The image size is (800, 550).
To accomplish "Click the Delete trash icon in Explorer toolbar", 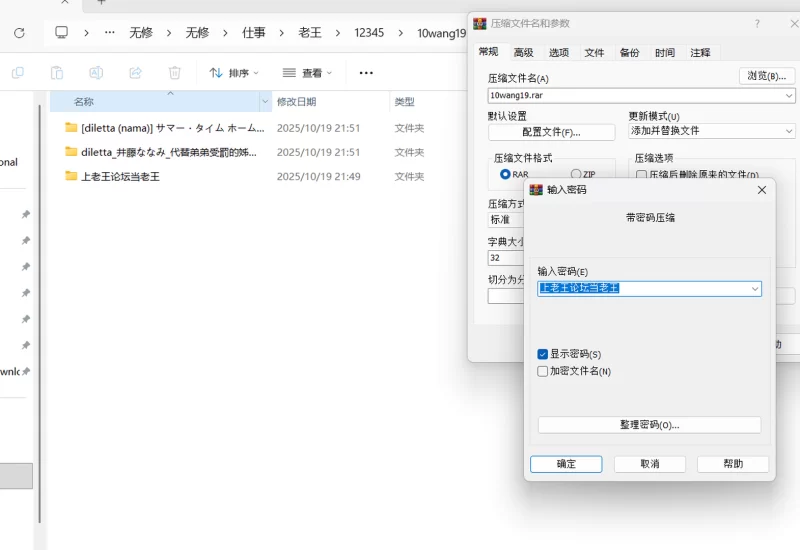I will click(174, 72).
